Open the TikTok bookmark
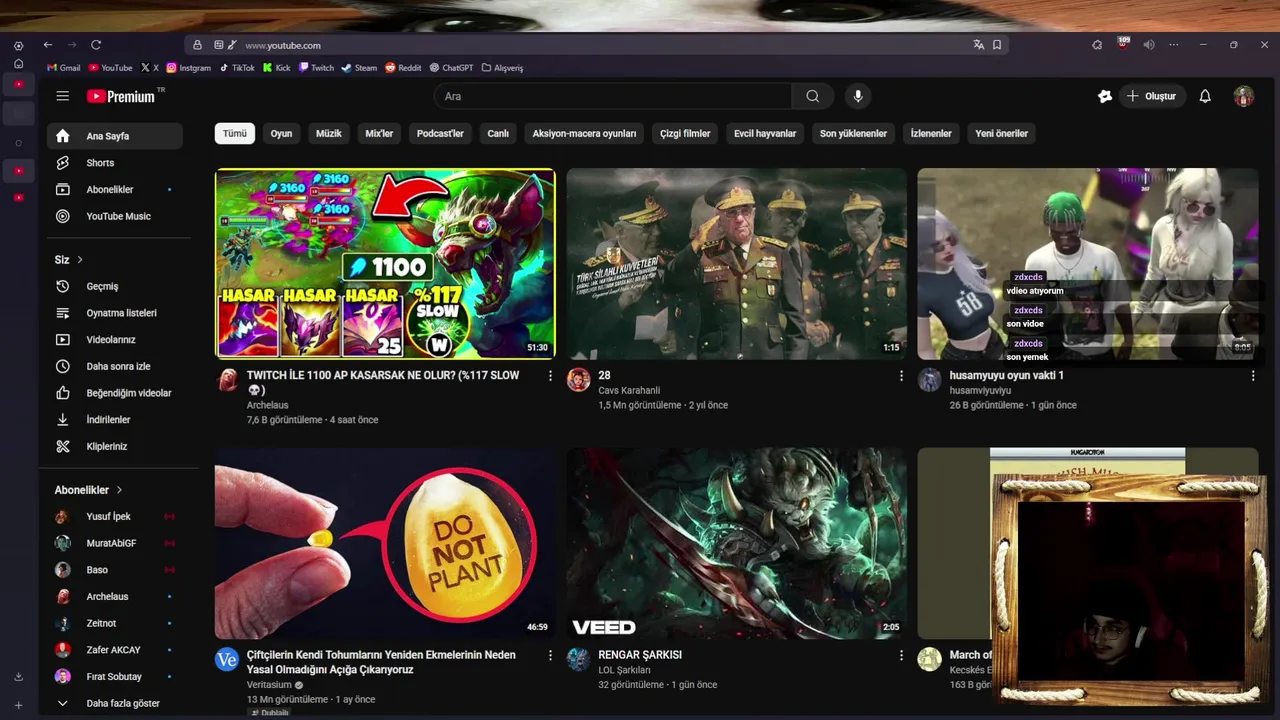The width and height of the screenshot is (1280, 720). (x=236, y=68)
